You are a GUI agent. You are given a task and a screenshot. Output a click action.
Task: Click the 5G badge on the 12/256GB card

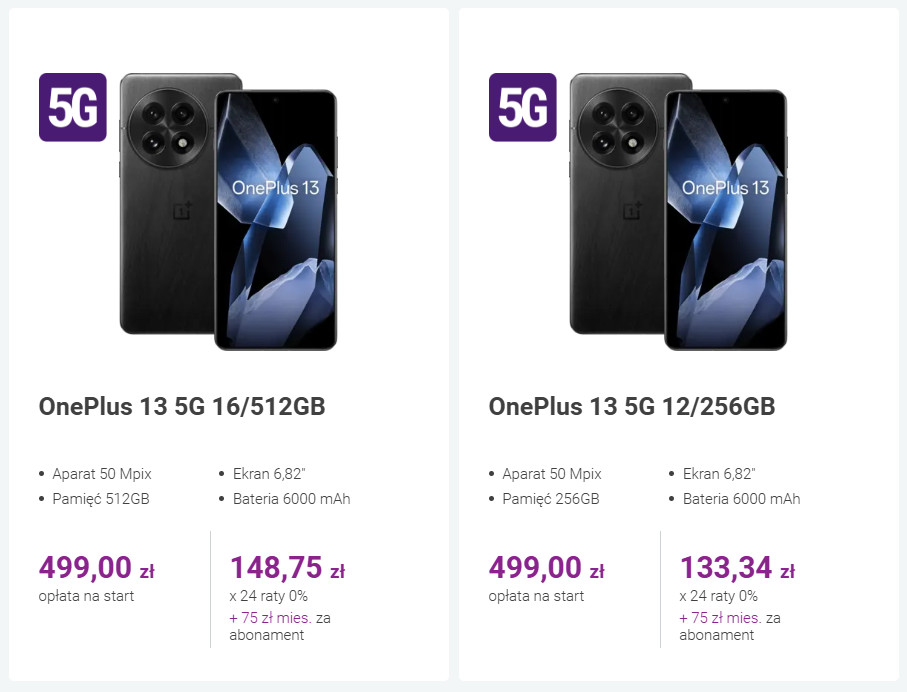[522, 107]
